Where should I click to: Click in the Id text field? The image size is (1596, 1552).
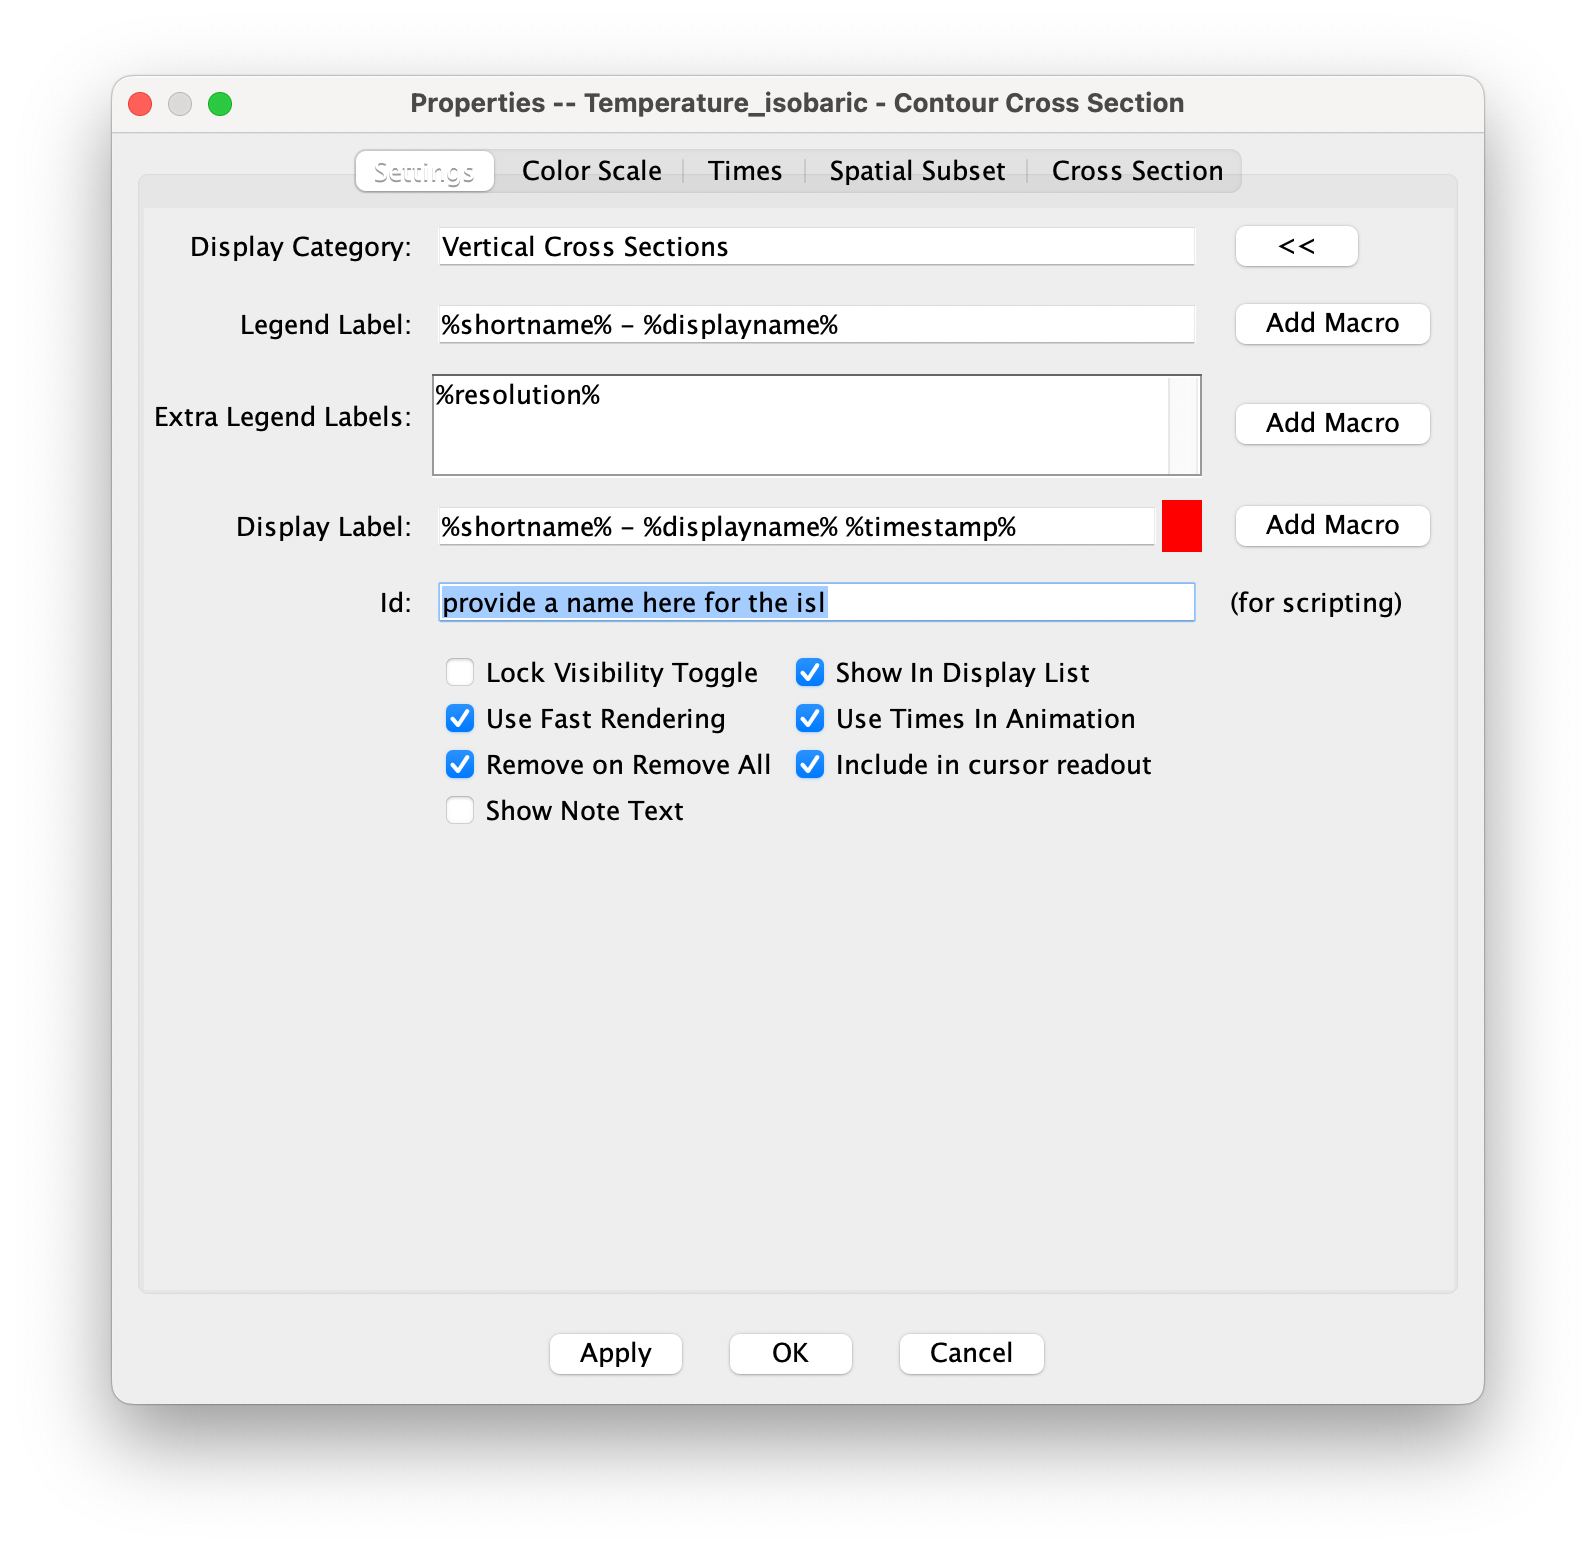(1000, 603)
